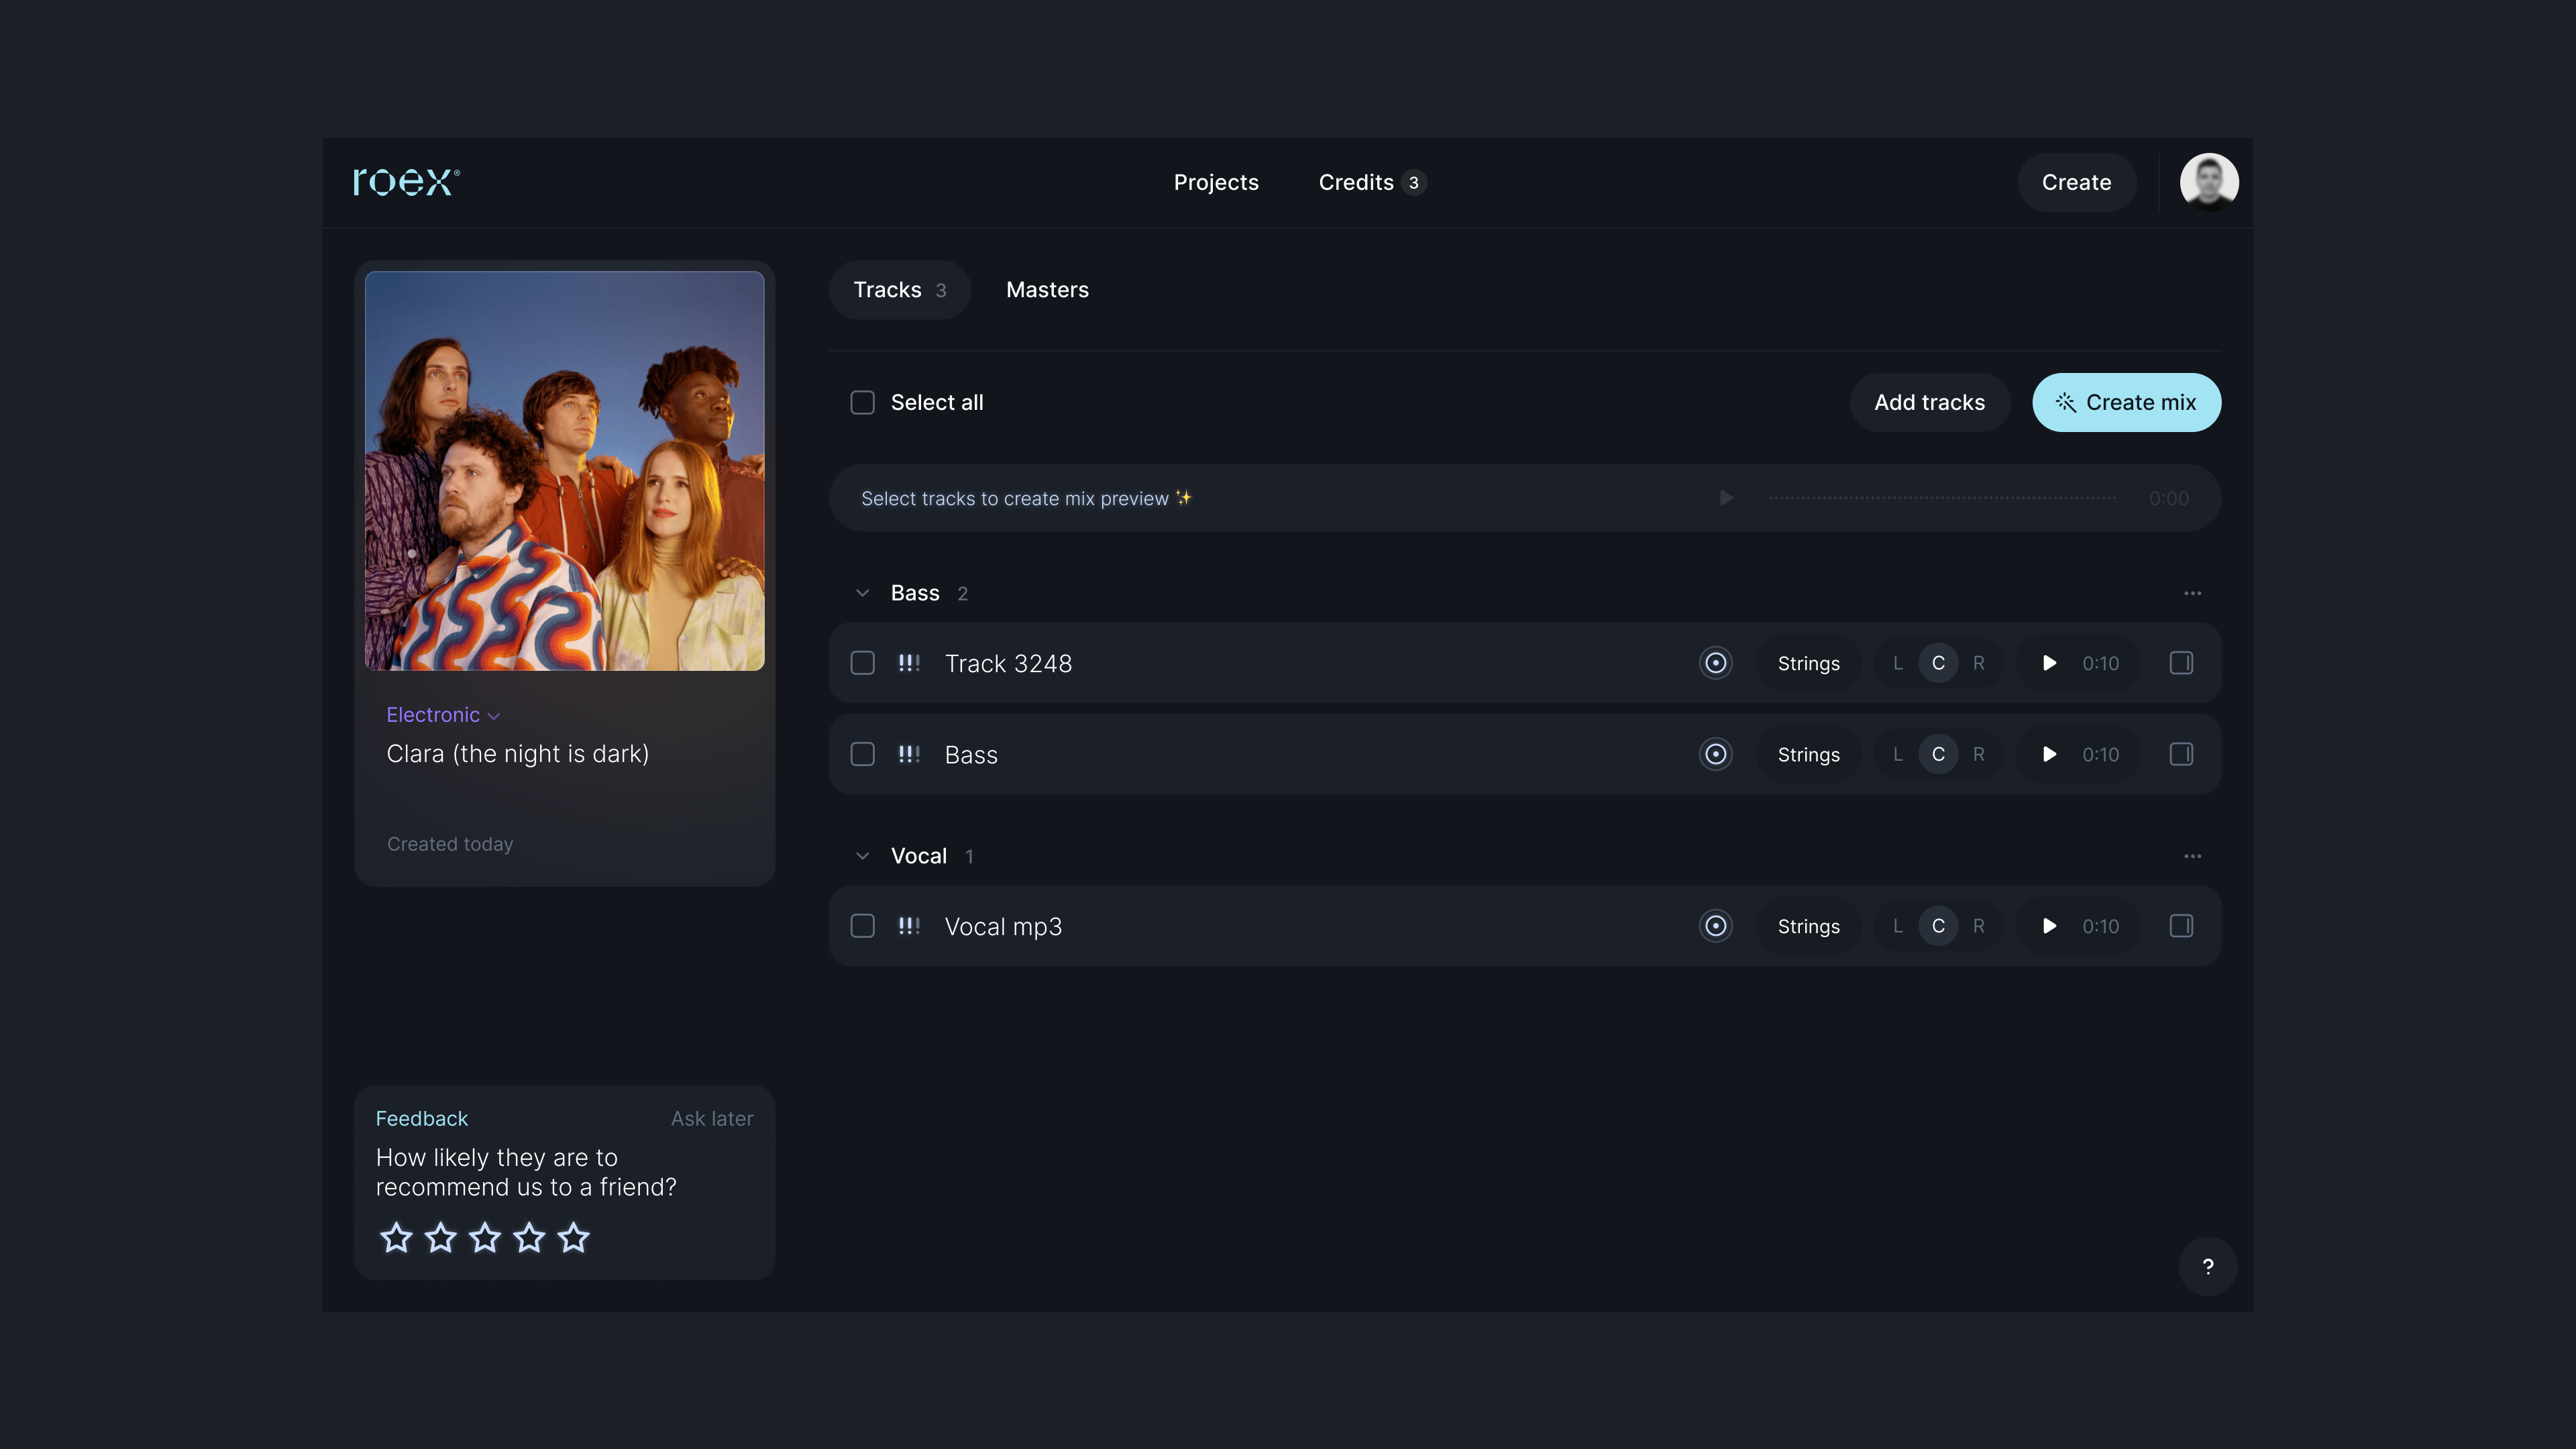Image resolution: width=2576 pixels, height=1449 pixels.
Task: Pan the Bass track to Left
Action: 1897,754
